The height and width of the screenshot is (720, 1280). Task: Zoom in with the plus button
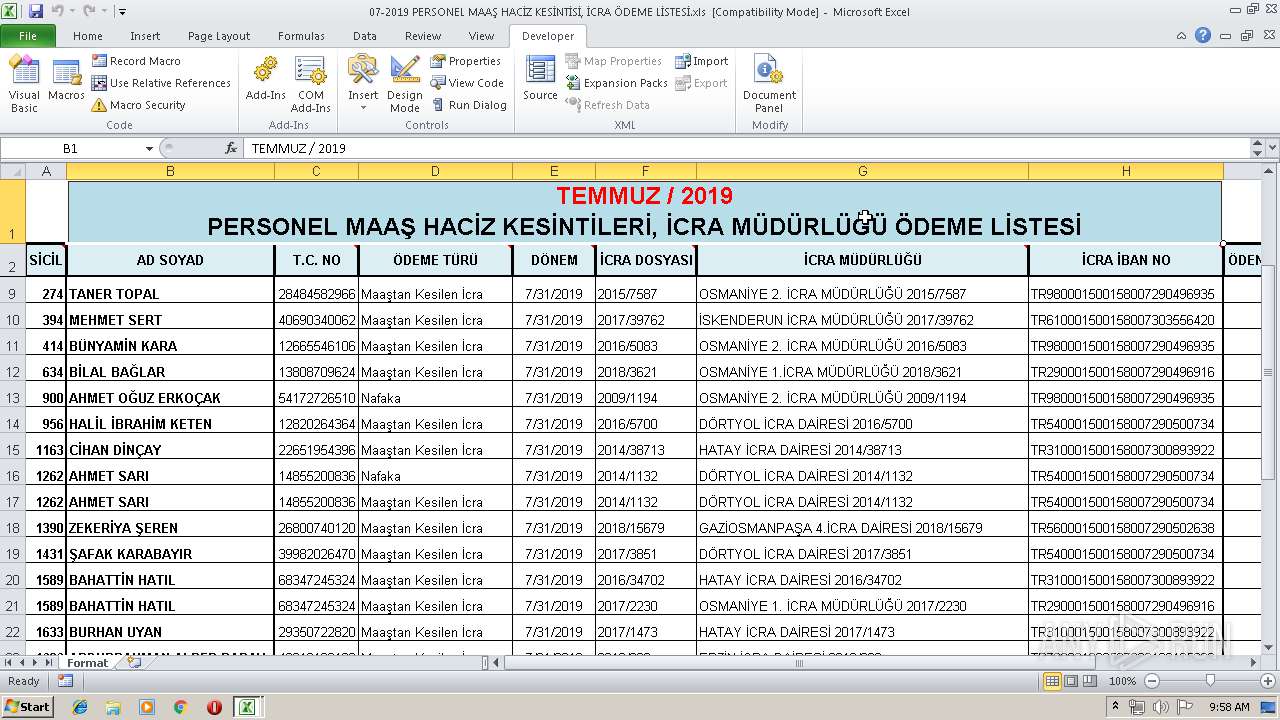(x=1267, y=681)
